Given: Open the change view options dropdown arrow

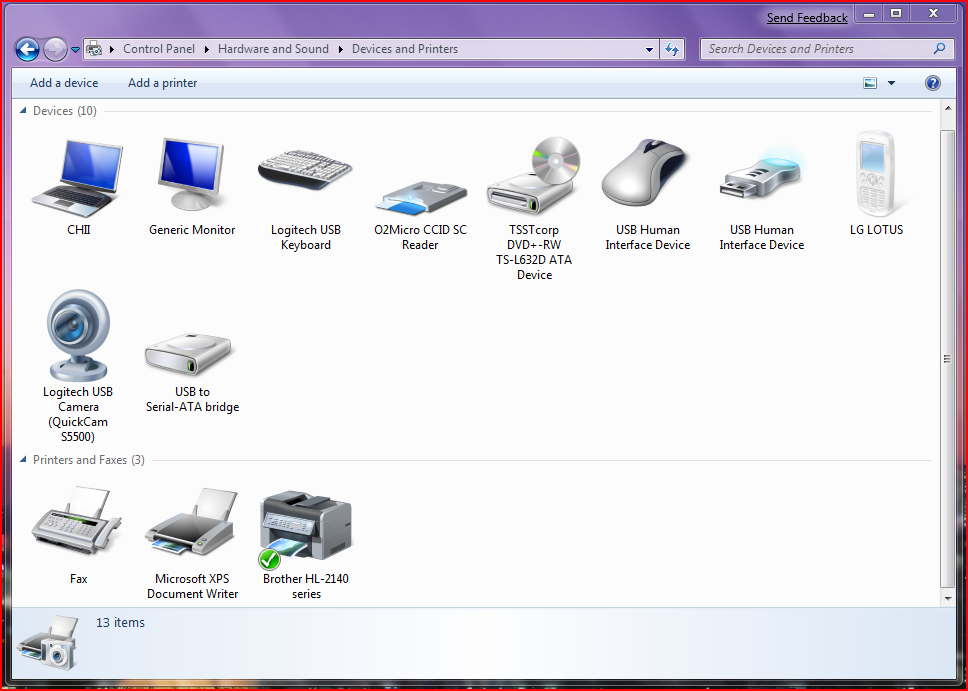Looking at the screenshot, I should [892, 84].
